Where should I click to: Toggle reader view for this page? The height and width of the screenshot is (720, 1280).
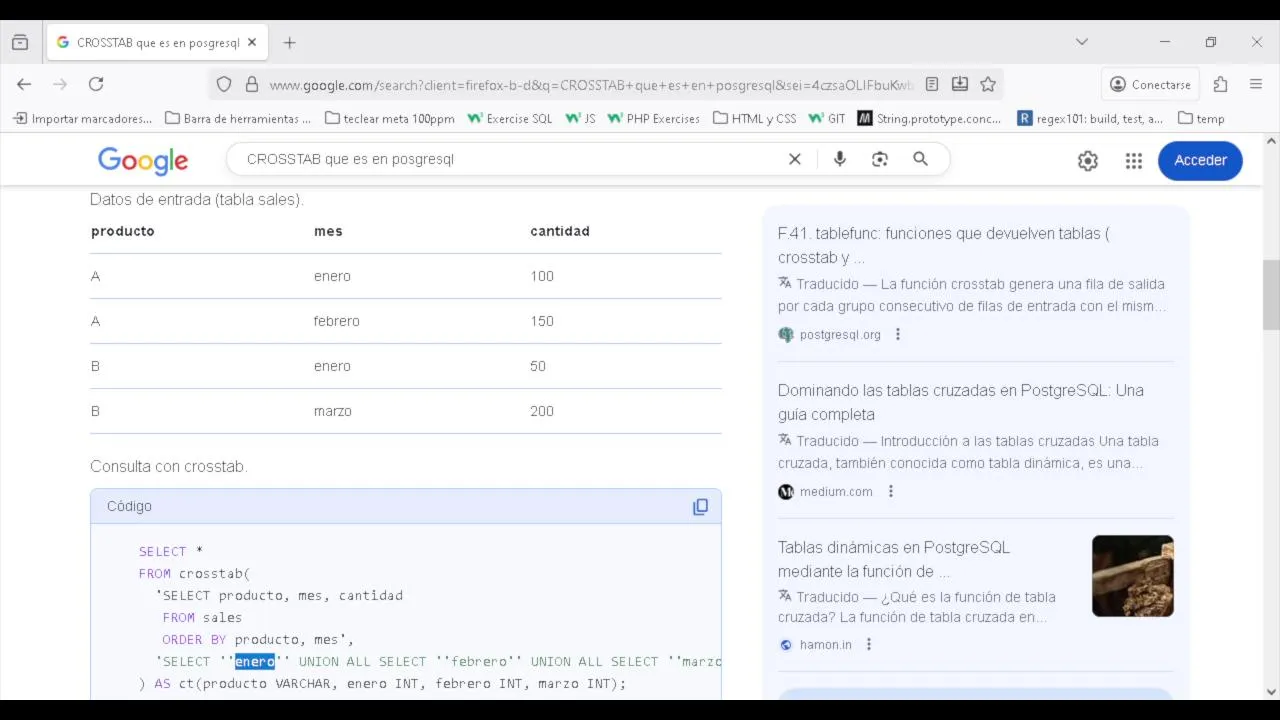point(932,85)
